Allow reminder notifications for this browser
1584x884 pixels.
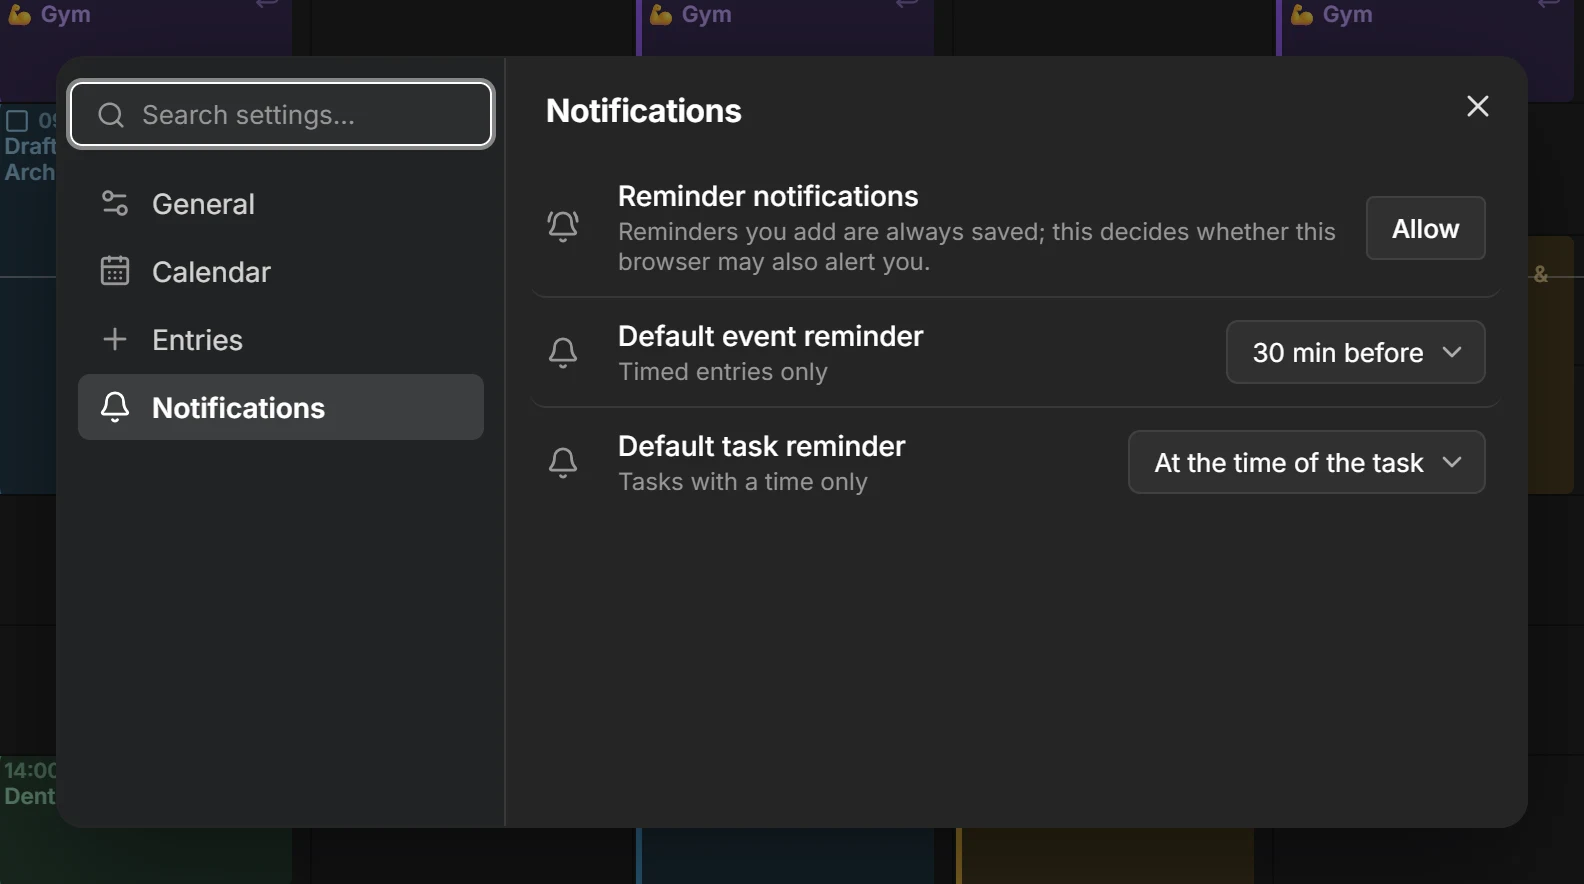coord(1425,228)
